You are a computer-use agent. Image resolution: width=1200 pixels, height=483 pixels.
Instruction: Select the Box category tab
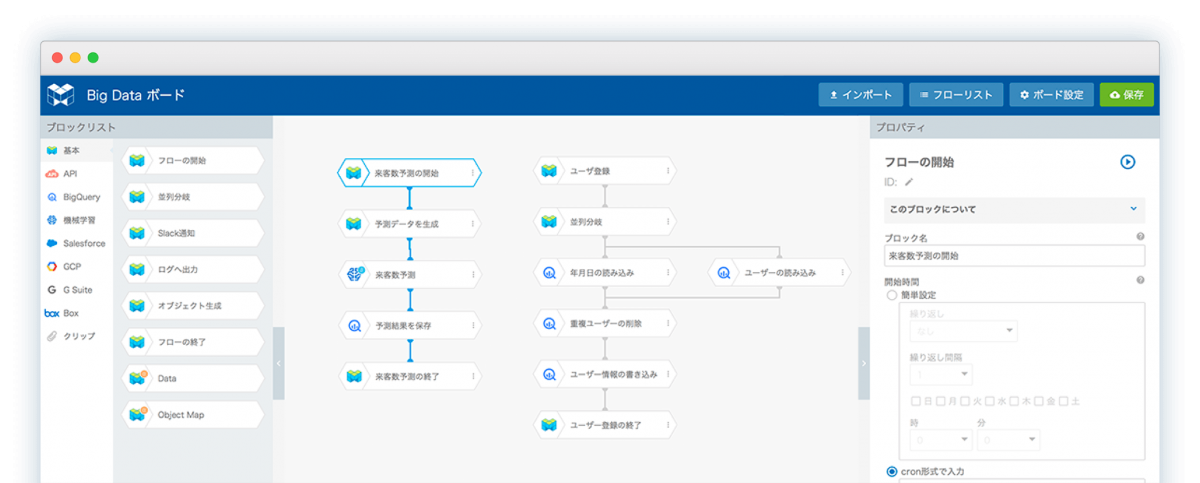click(x=77, y=313)
